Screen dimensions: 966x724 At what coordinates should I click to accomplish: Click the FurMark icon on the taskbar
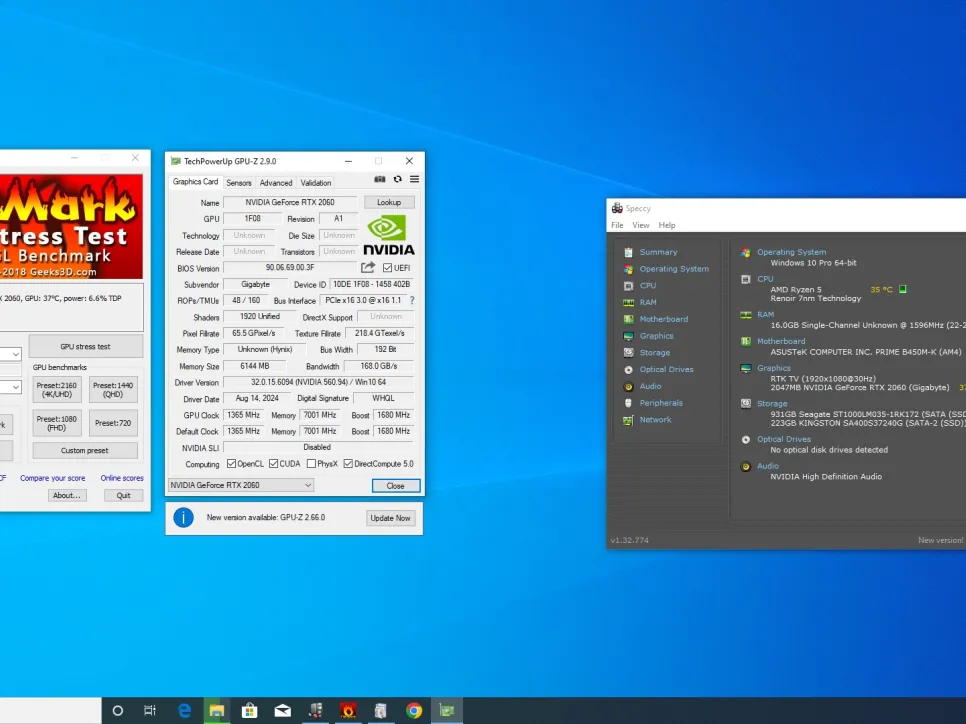click(x=348, y=710)
